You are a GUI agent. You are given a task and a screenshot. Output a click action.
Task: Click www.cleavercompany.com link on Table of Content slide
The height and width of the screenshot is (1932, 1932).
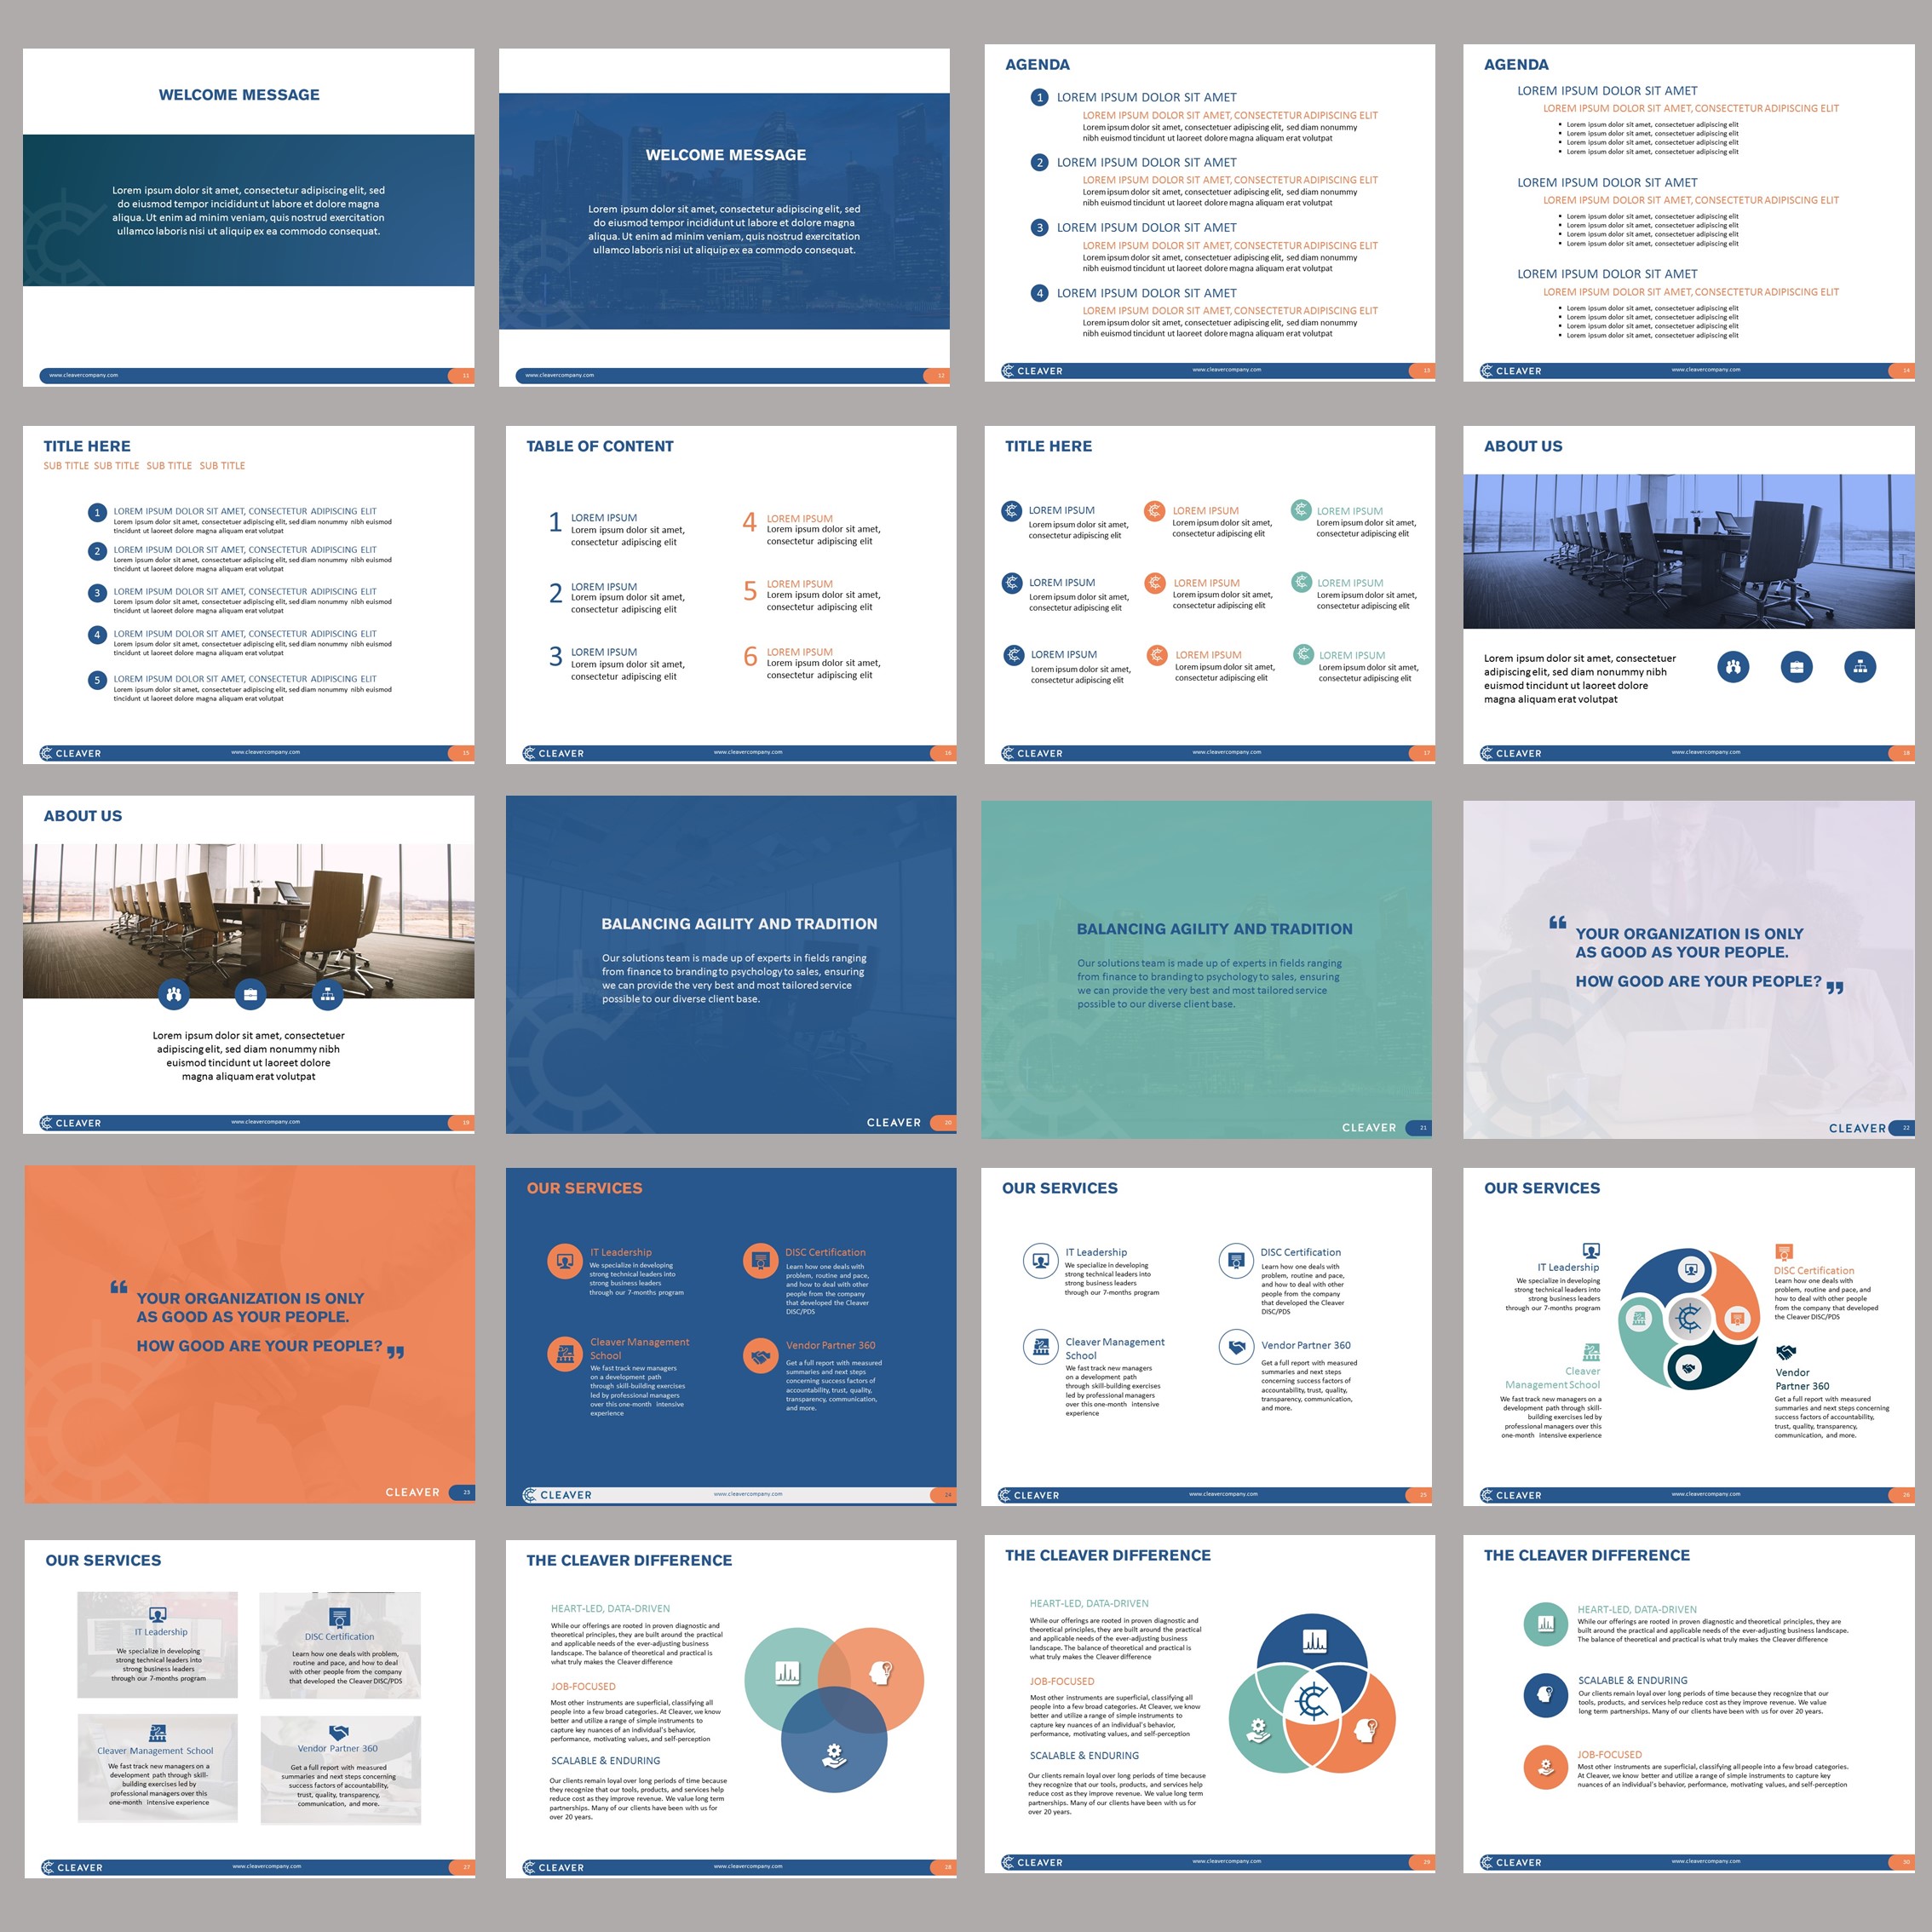pos(748,752)
